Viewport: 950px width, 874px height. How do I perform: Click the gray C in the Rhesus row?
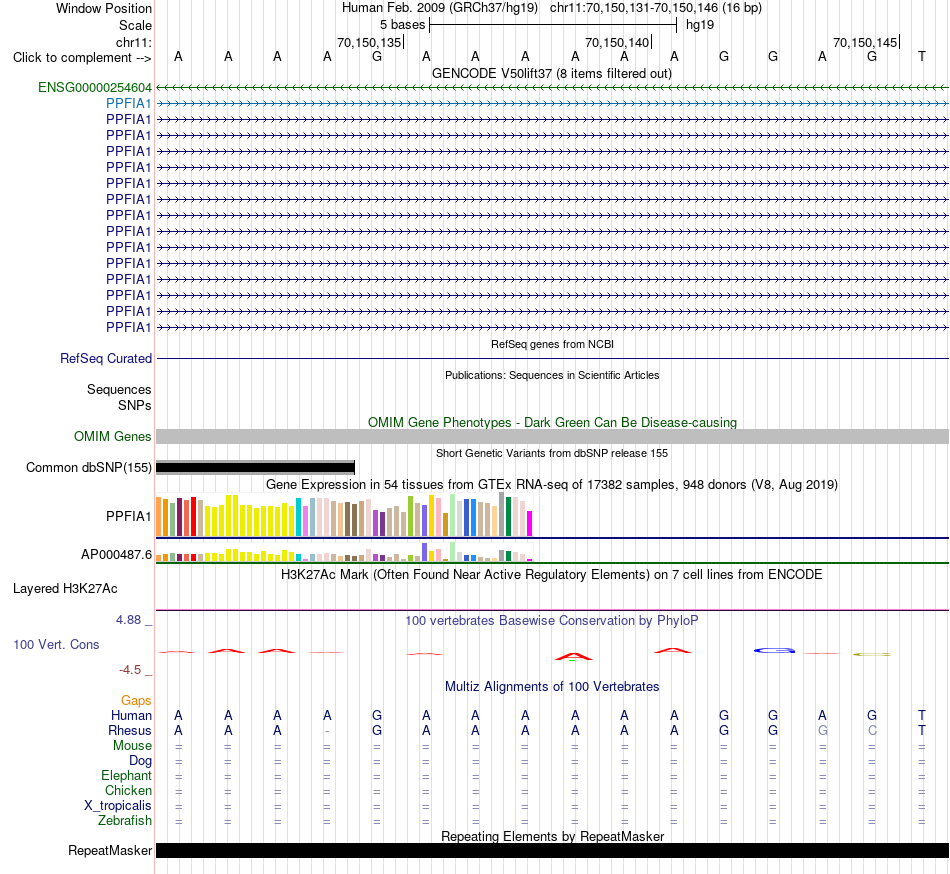872,730
